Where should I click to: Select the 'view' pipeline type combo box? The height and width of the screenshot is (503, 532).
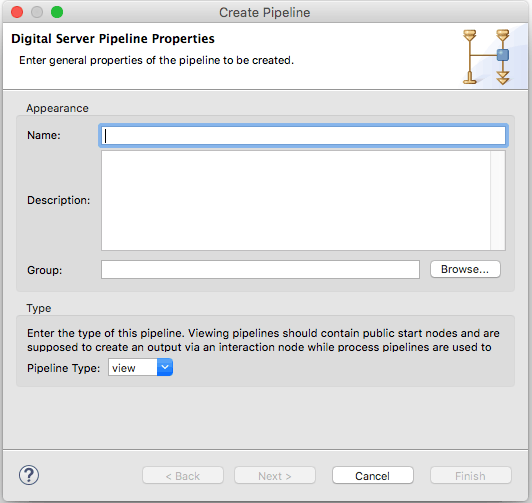pos(140,367)
